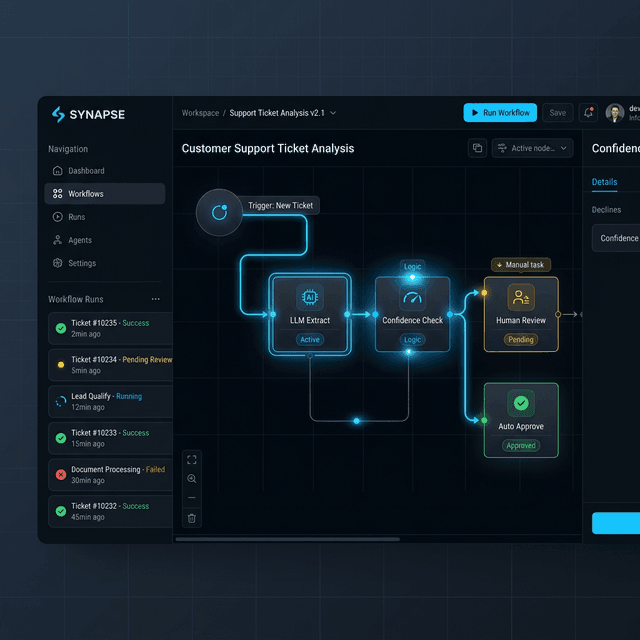The image size is (640, 640).
Task: Click the Run Workflow button
Action: pos(500,113)
